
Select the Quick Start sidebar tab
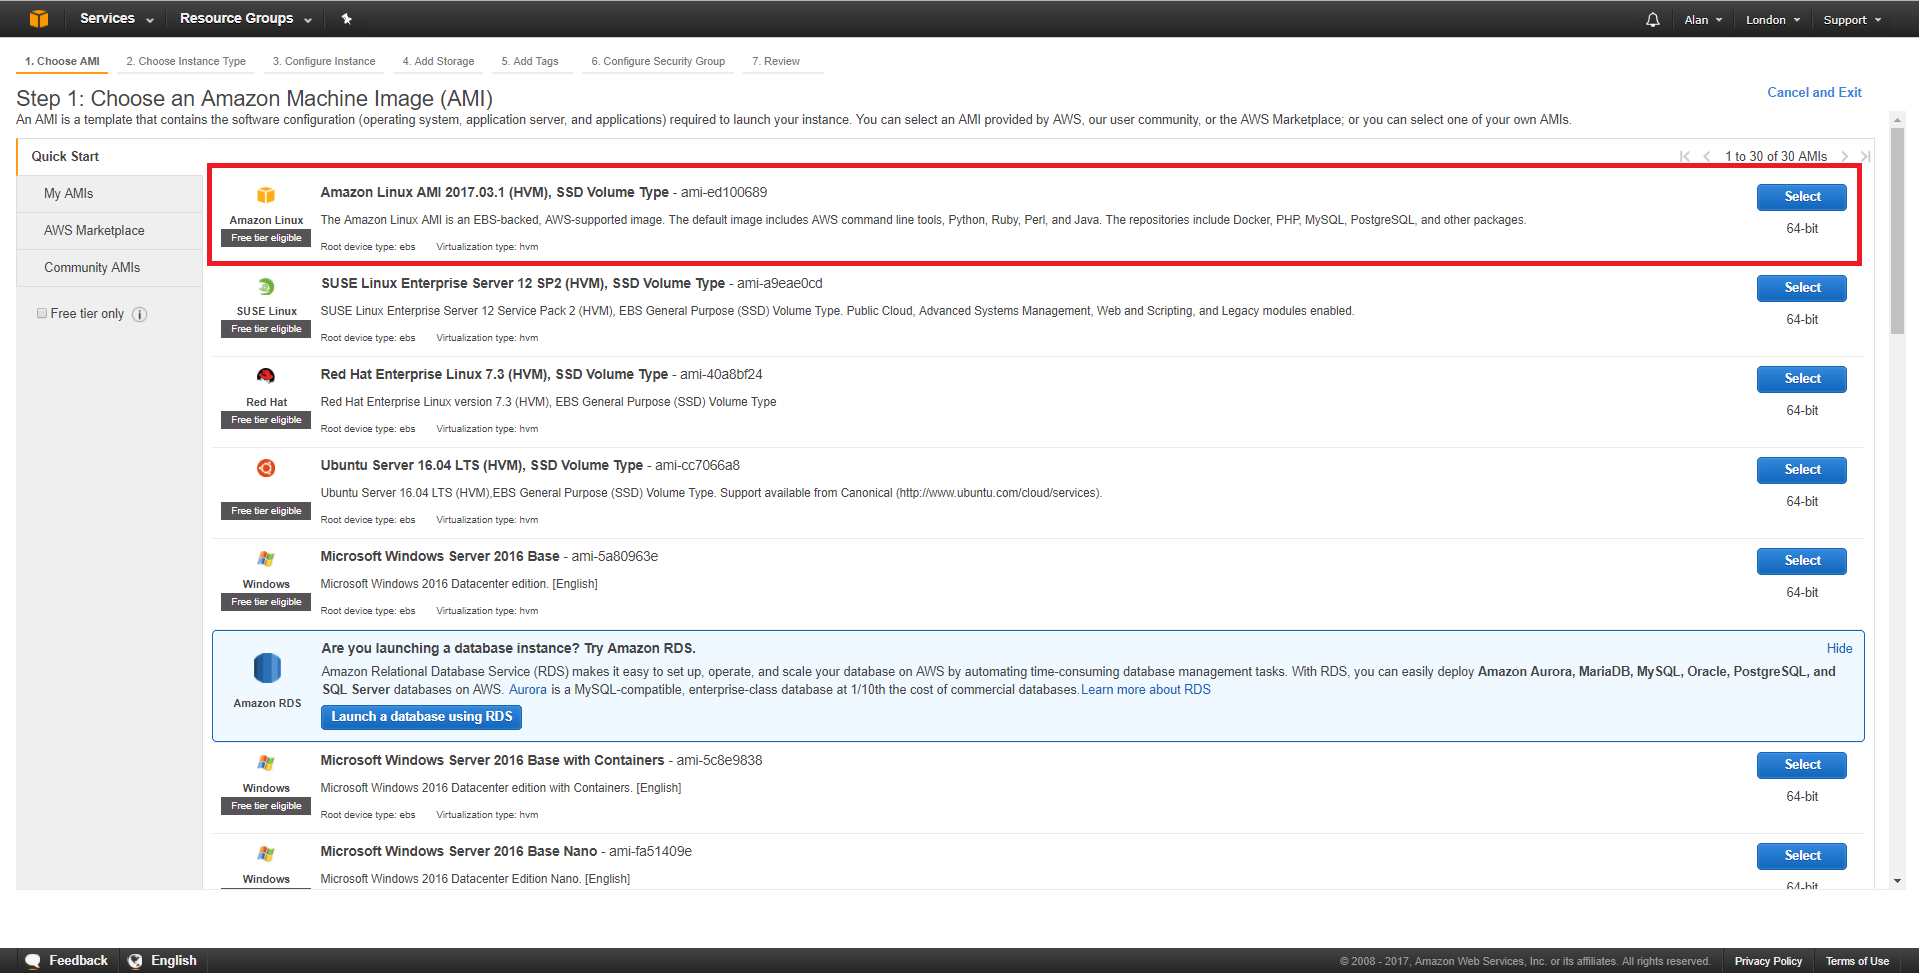coord(110,156)
